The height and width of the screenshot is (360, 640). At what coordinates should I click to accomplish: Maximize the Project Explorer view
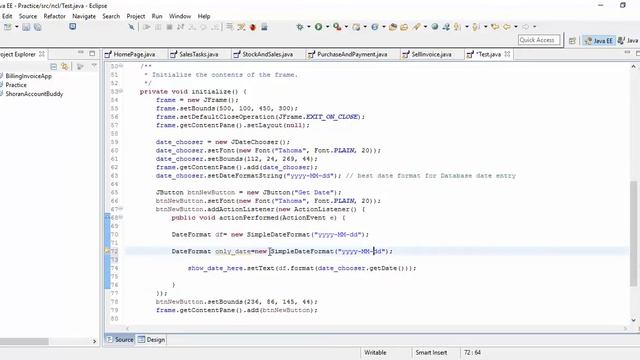(92, 53)
